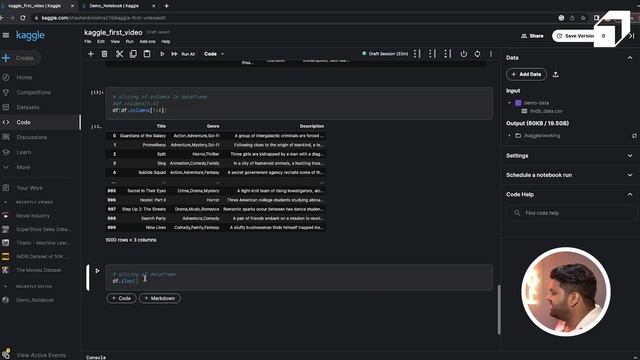Expand More in left sidebar

[23, 167]
